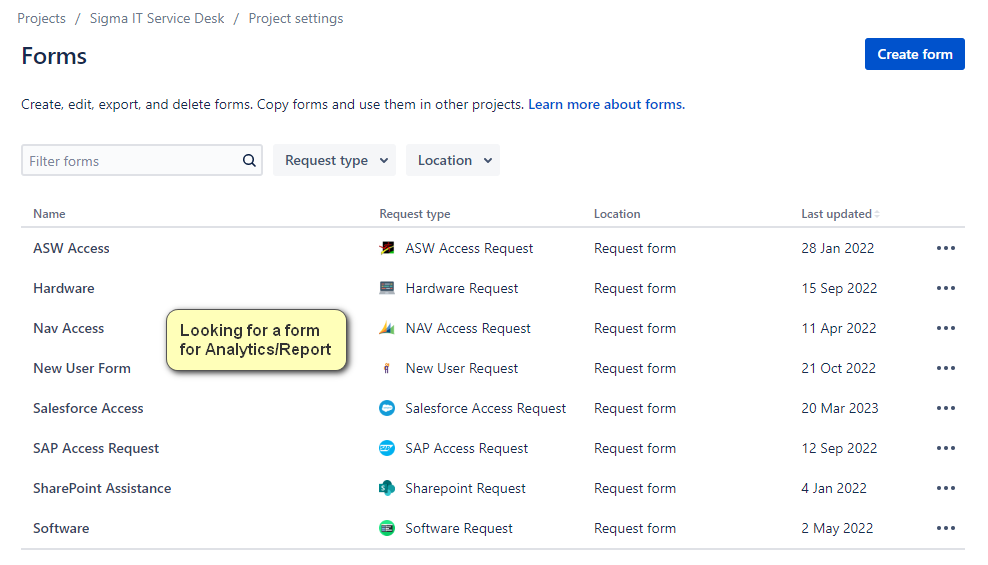Viewport: 988px width, 565px height.
Task: Focus the Filter forms search field
Action: pos(130,160)
